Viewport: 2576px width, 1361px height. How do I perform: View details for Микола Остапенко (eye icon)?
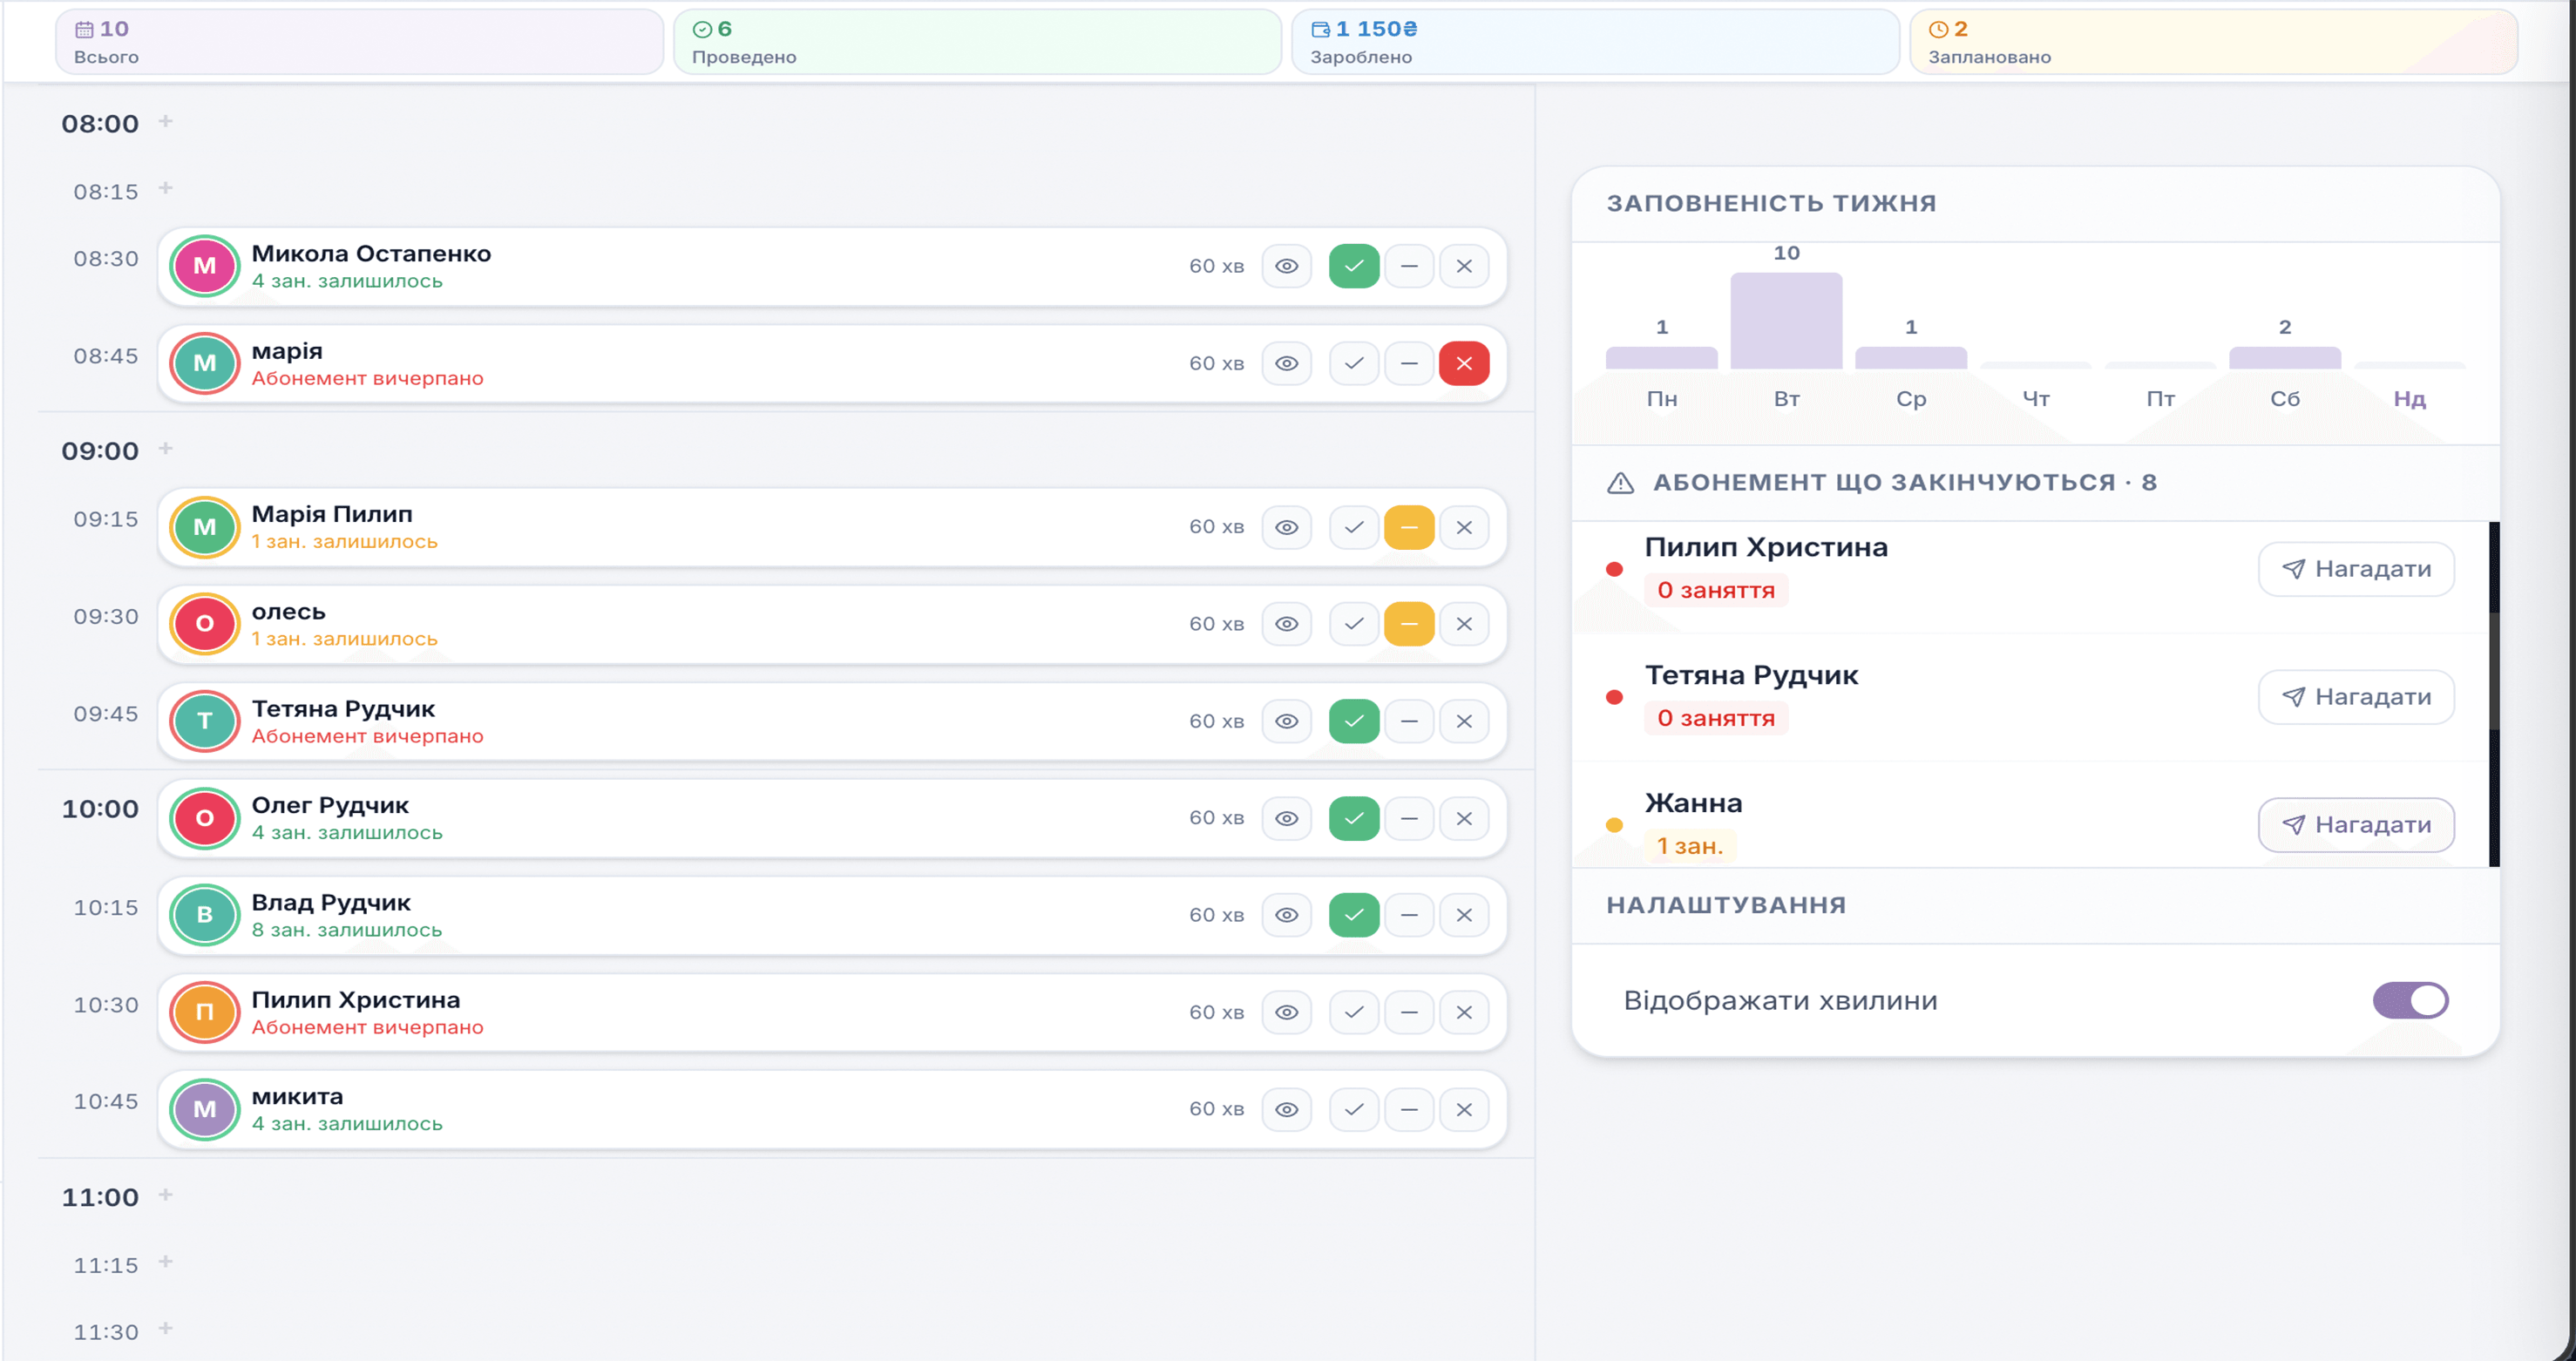[1287, 266]
